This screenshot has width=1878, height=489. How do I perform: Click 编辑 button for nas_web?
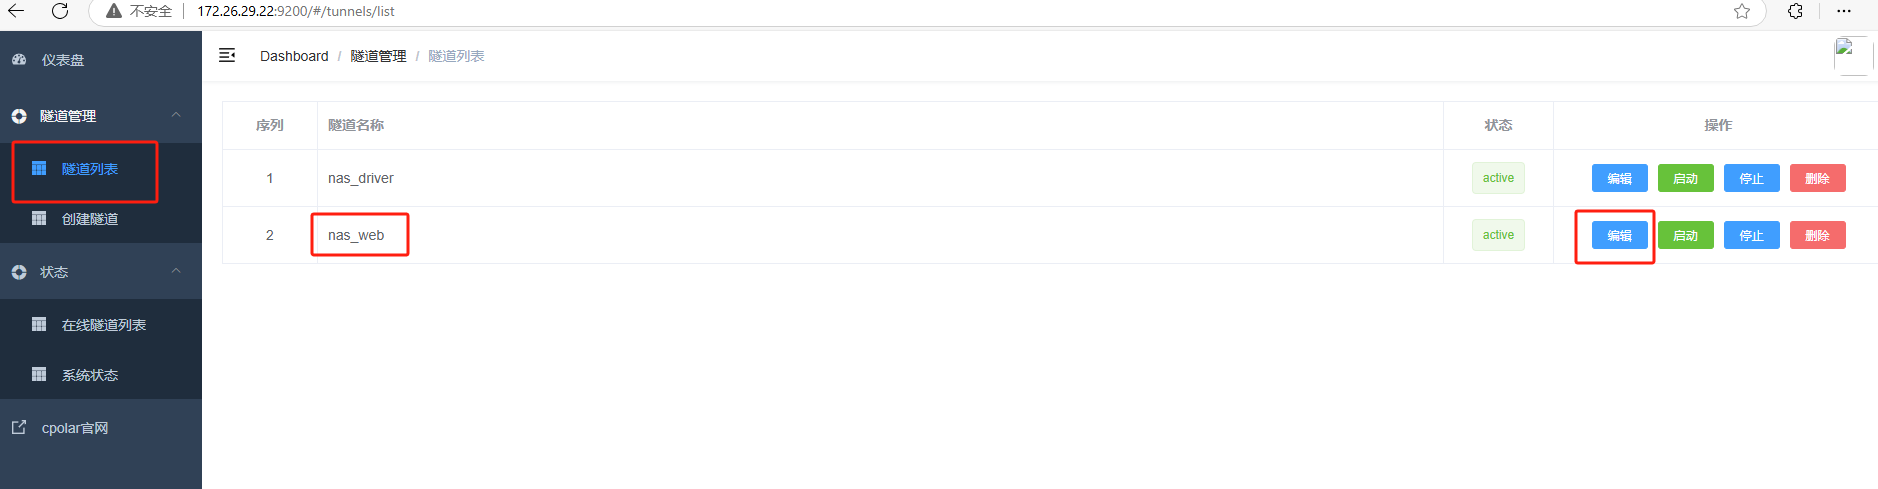(1619, 235)
